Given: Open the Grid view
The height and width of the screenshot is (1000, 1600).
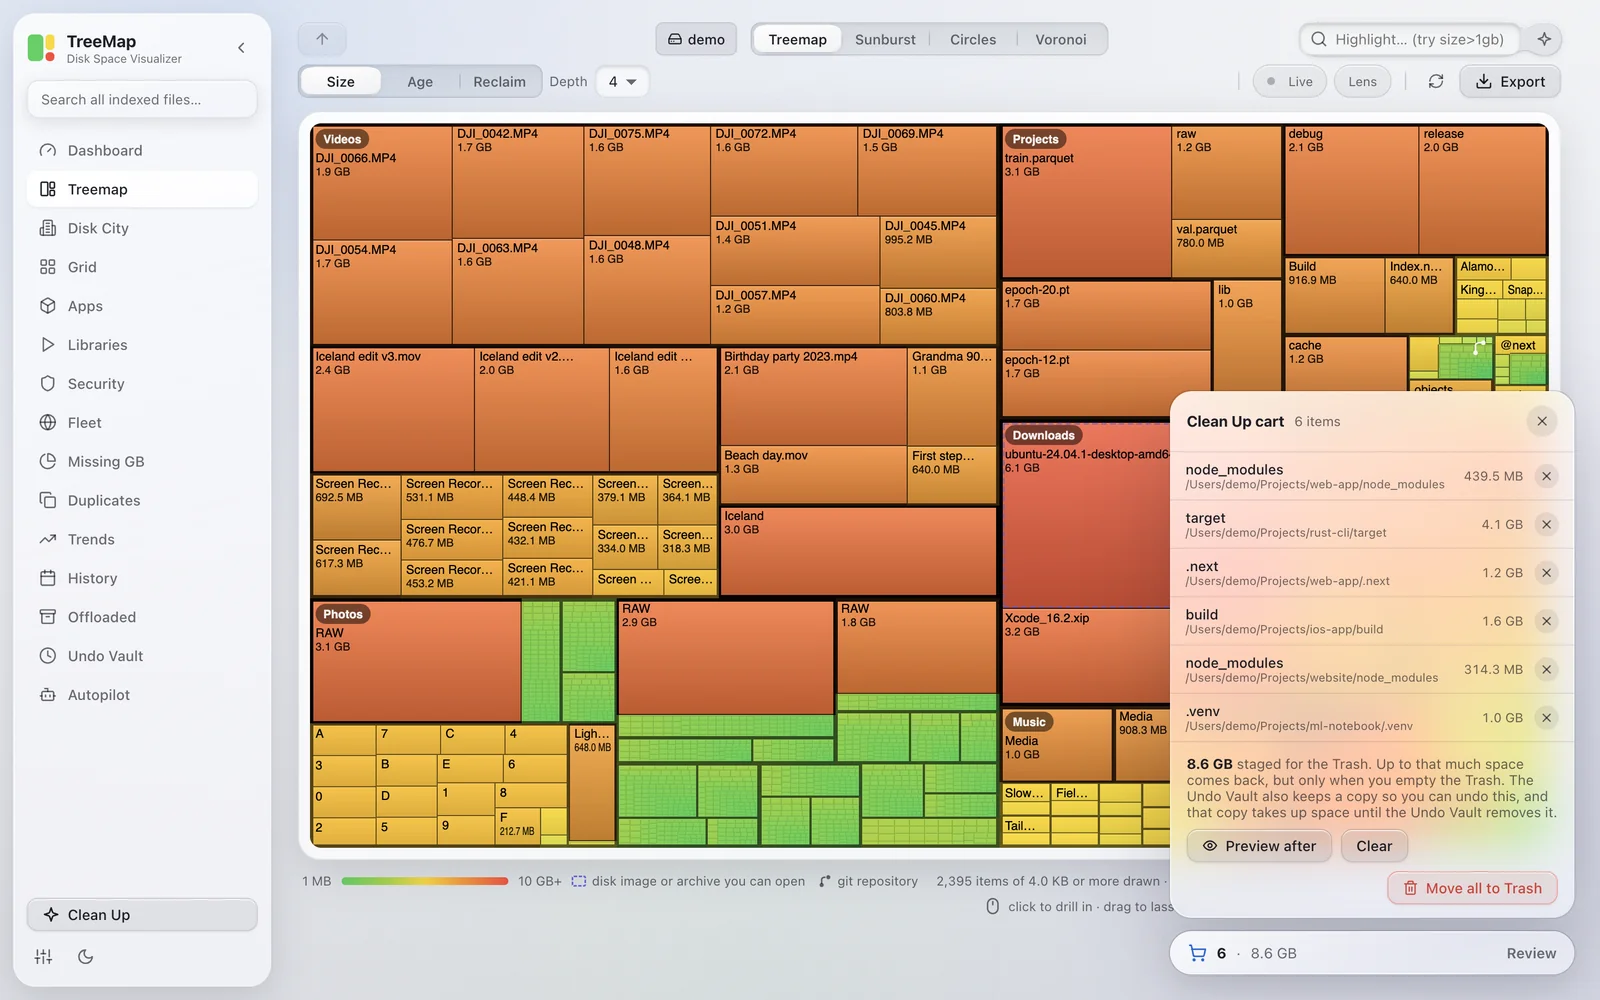Looking at the screenshot, I should (x=142, y=267).
